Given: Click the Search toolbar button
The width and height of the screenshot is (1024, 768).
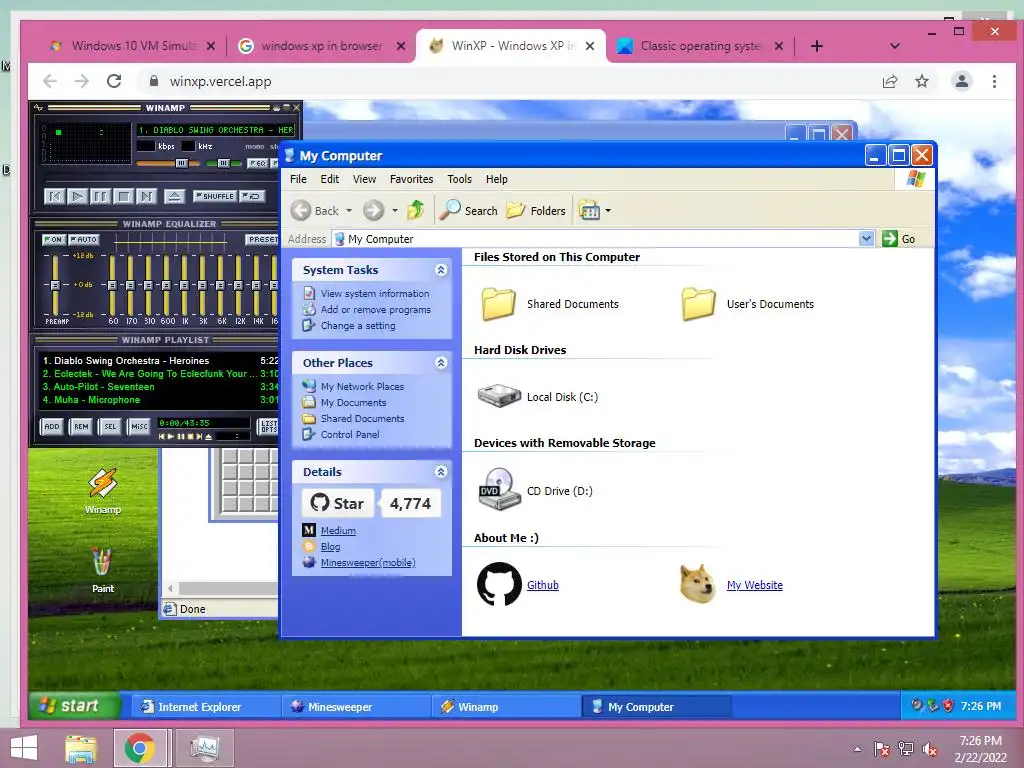Looking at the screenshot, I should point(468,210).
